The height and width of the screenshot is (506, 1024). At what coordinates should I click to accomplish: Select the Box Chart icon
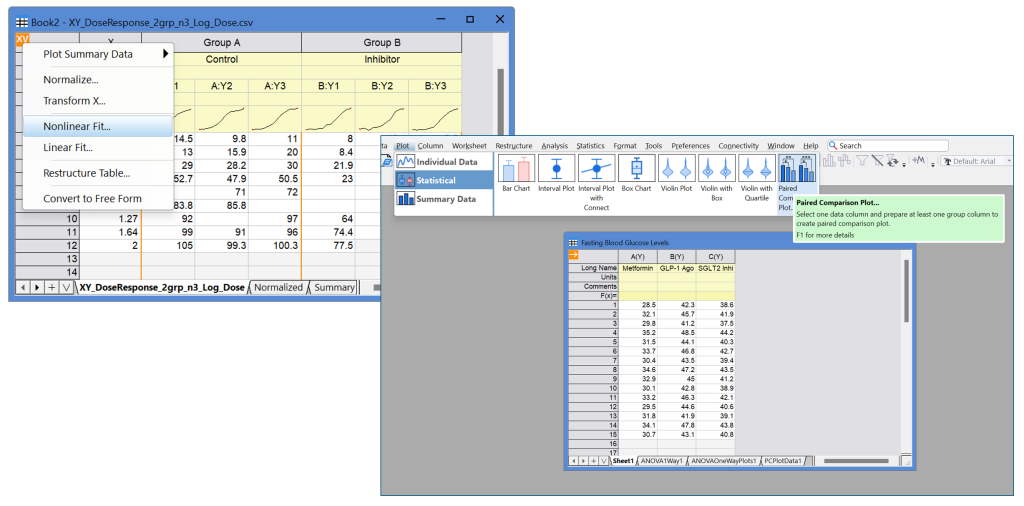click(635, 168)
